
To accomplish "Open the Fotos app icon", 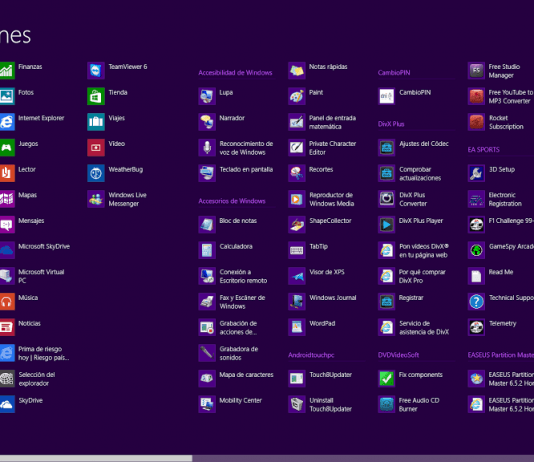I will [x=7, y=96].
